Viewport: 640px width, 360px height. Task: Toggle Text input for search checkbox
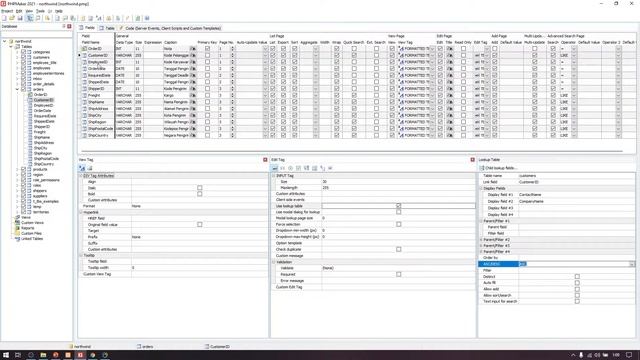coord(577,301)
